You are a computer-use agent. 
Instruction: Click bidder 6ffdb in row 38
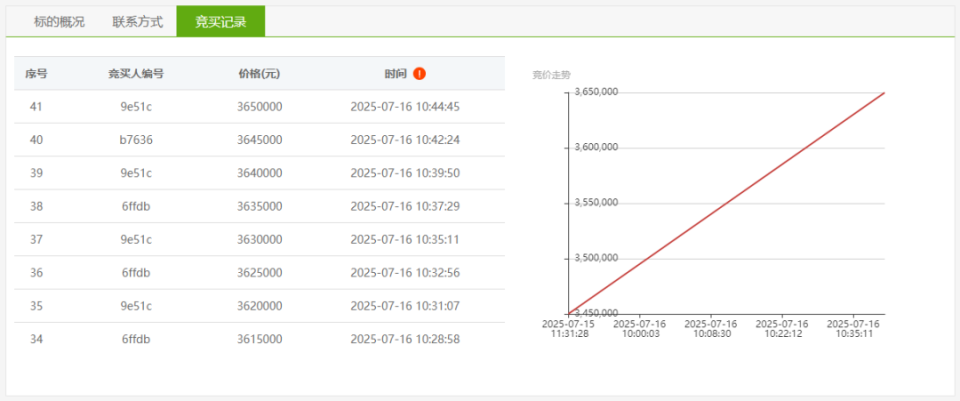pyautogui.click(x=136, y=206)
